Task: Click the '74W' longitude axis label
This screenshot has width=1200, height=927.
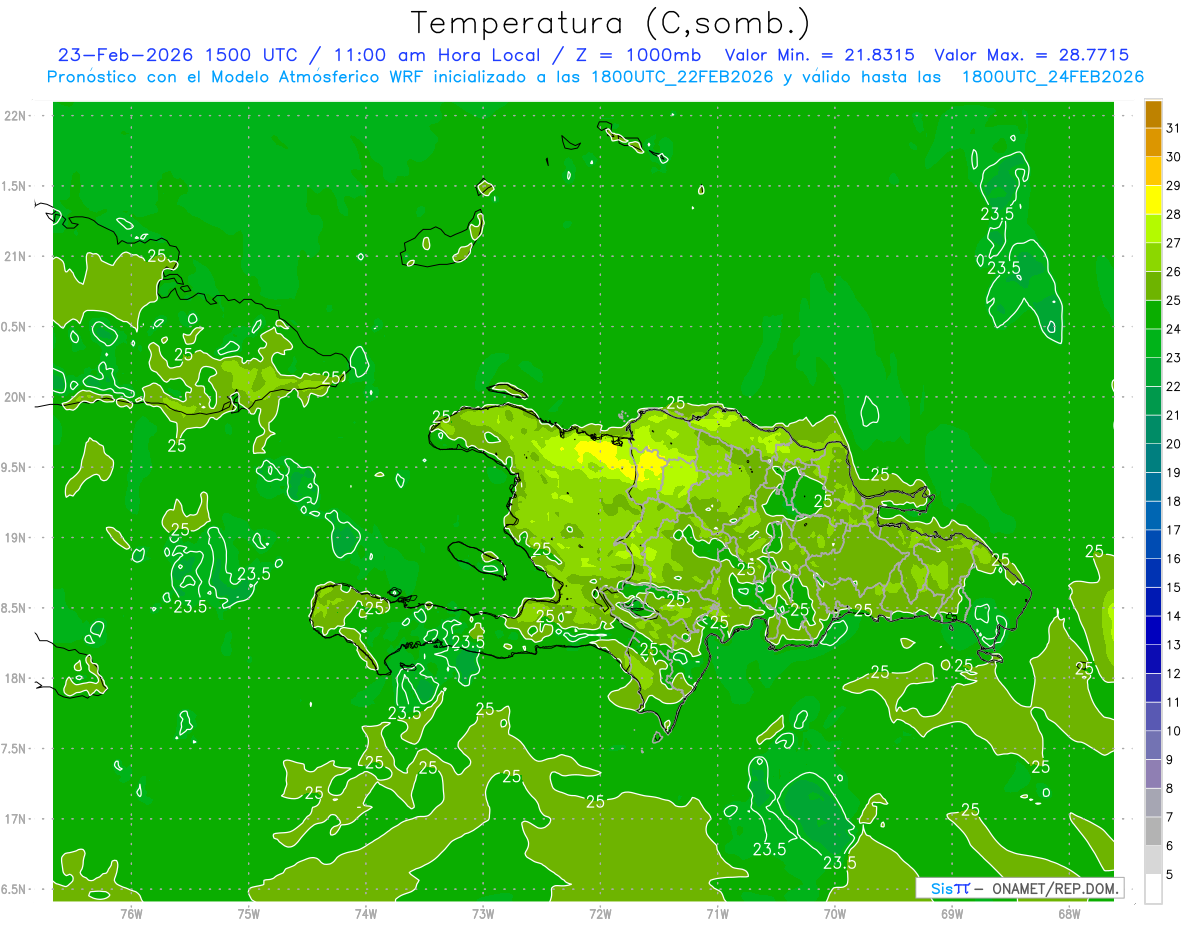Action: click(x=366, y=913)
